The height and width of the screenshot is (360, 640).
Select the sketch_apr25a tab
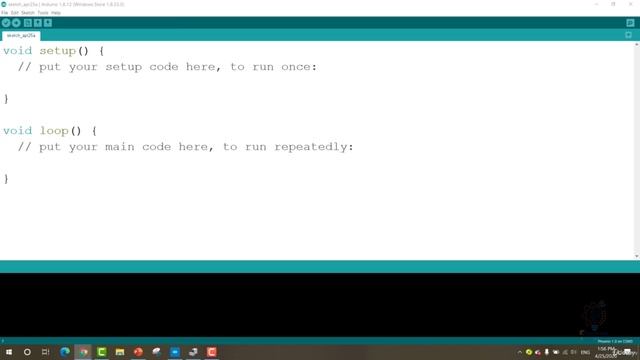click(x=21, y=36)
